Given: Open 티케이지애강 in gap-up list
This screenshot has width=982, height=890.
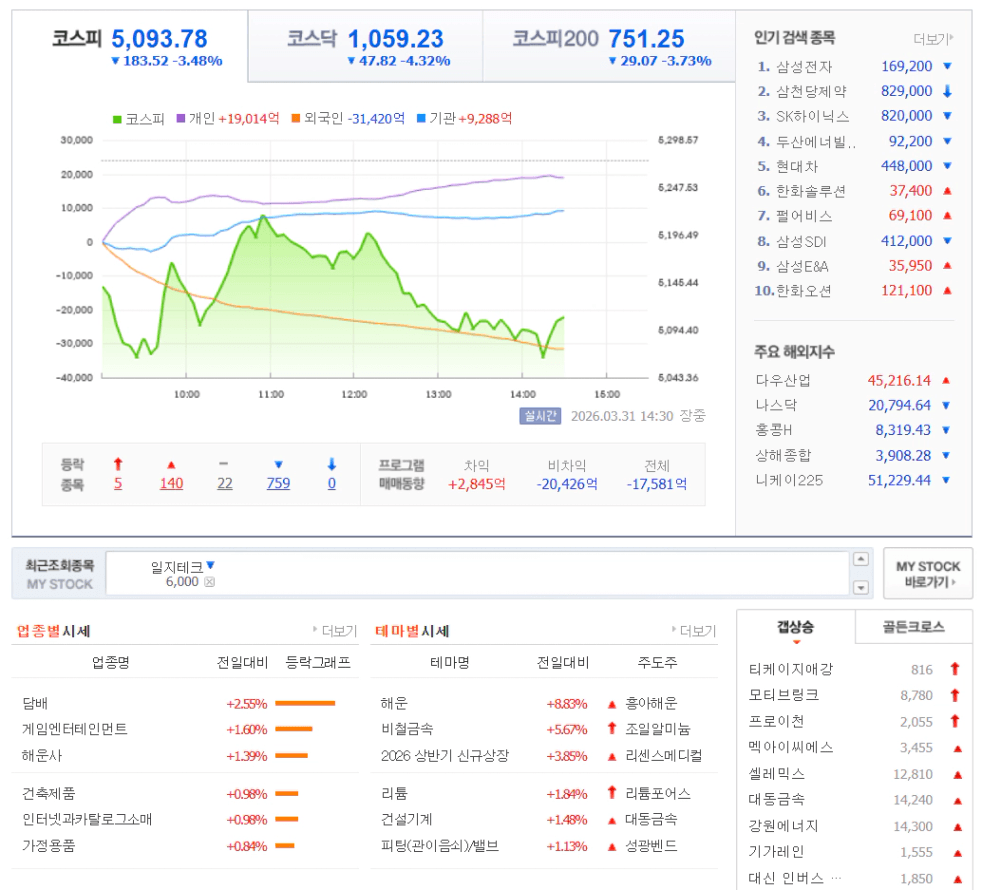Looking at the screenshot, I should pos(791,669).
